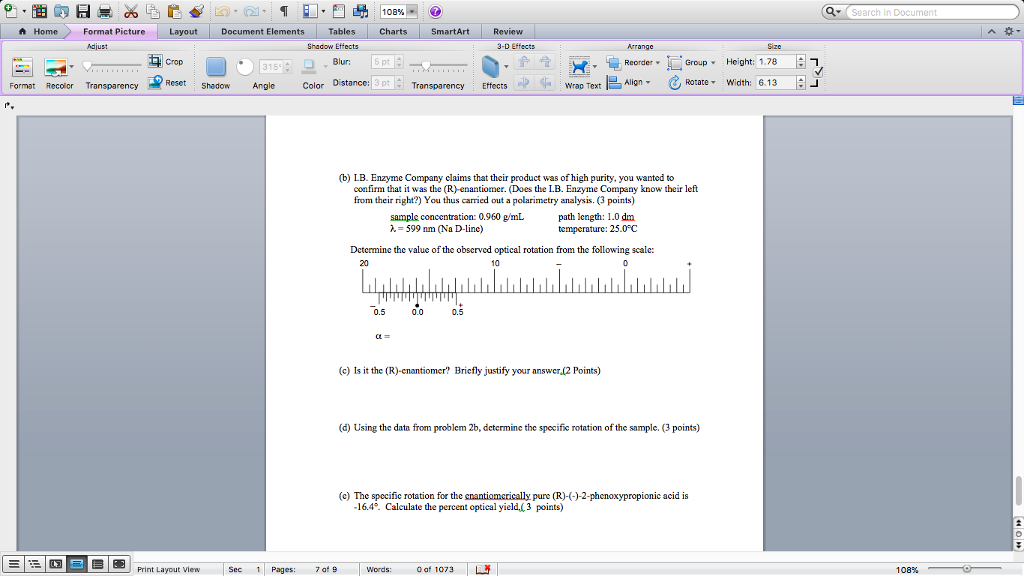Expand the Wrap Text dropdown
1024x576 pixels.
[581, 68]
